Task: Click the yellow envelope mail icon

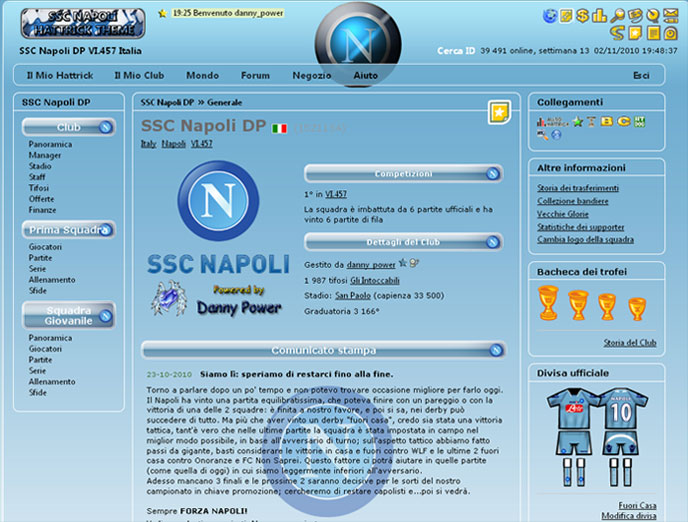Action: click(671, 16)
